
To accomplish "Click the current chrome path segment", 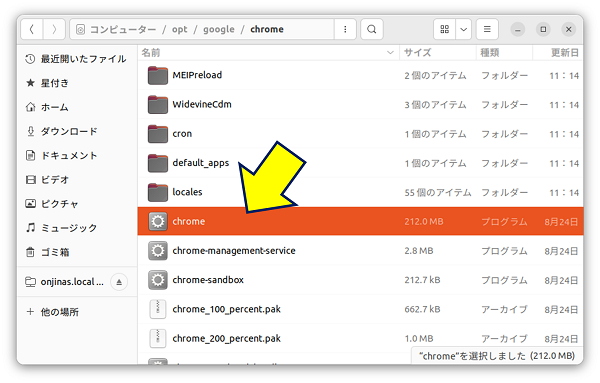I will point(267,29).
